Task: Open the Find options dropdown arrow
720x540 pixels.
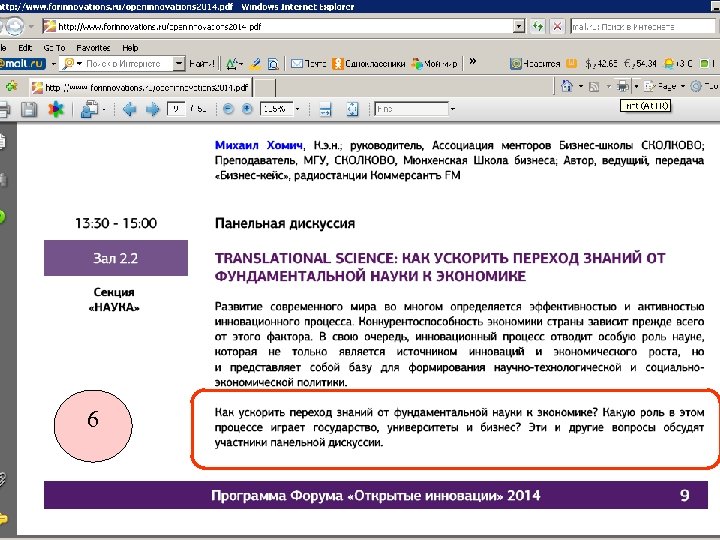Action: pos(453,109)
